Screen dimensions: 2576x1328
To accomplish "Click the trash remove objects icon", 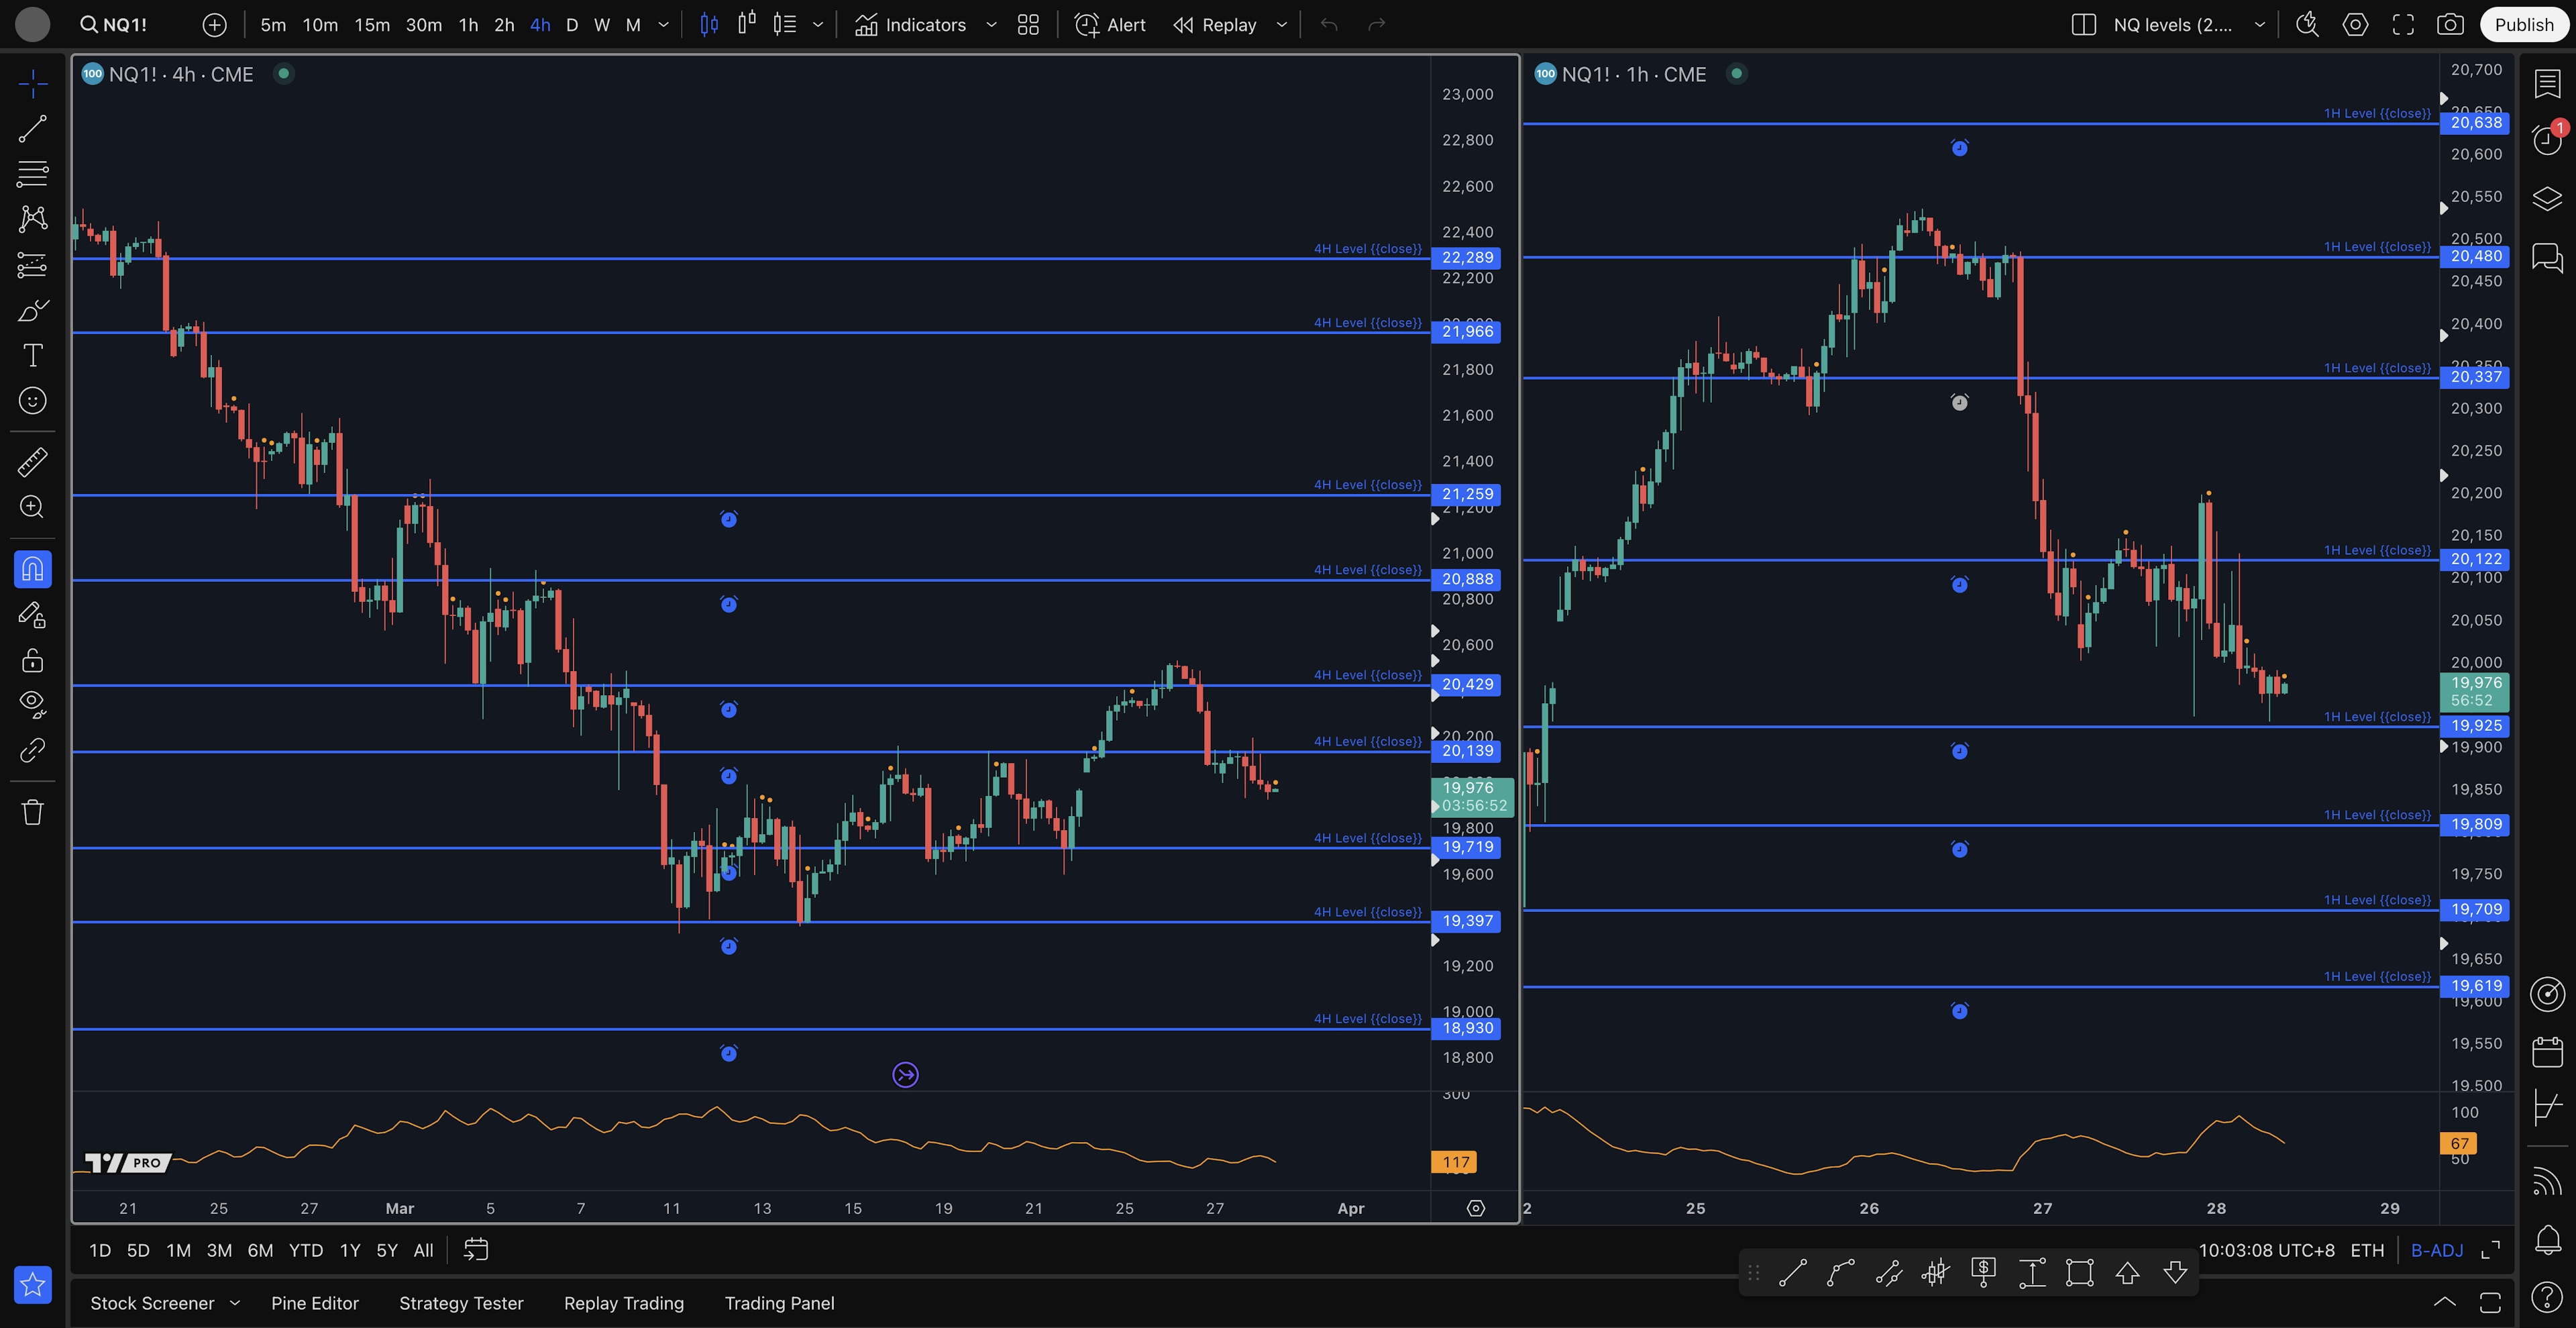I will 32,811.
